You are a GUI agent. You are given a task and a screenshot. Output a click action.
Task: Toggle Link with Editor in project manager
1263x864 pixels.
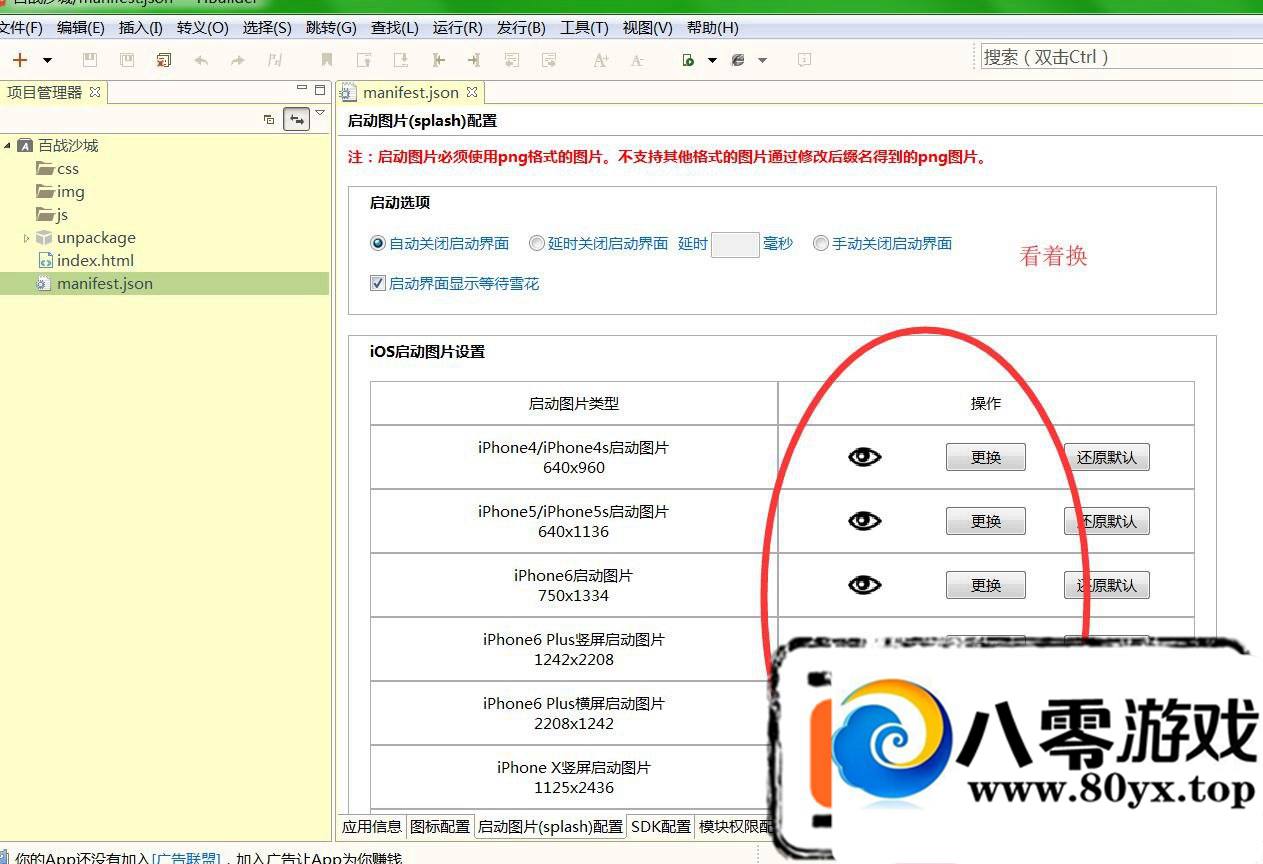click(x=296, y=119)
